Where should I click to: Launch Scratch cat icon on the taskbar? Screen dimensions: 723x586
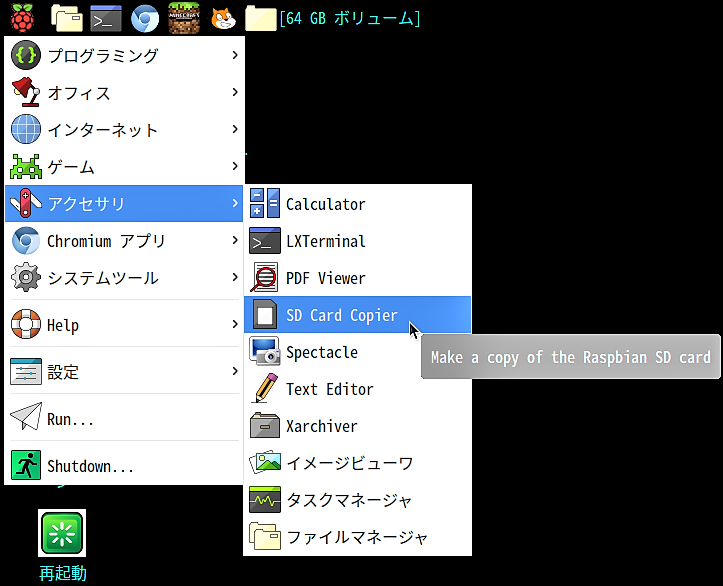coord(223,19)
